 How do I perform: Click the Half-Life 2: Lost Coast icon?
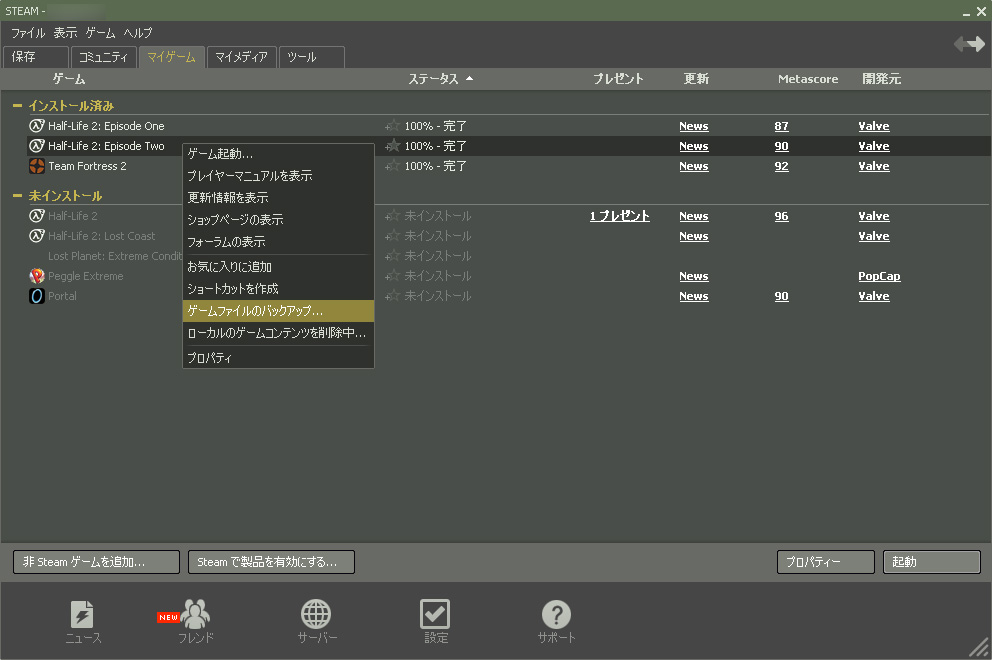click(37, 236)
